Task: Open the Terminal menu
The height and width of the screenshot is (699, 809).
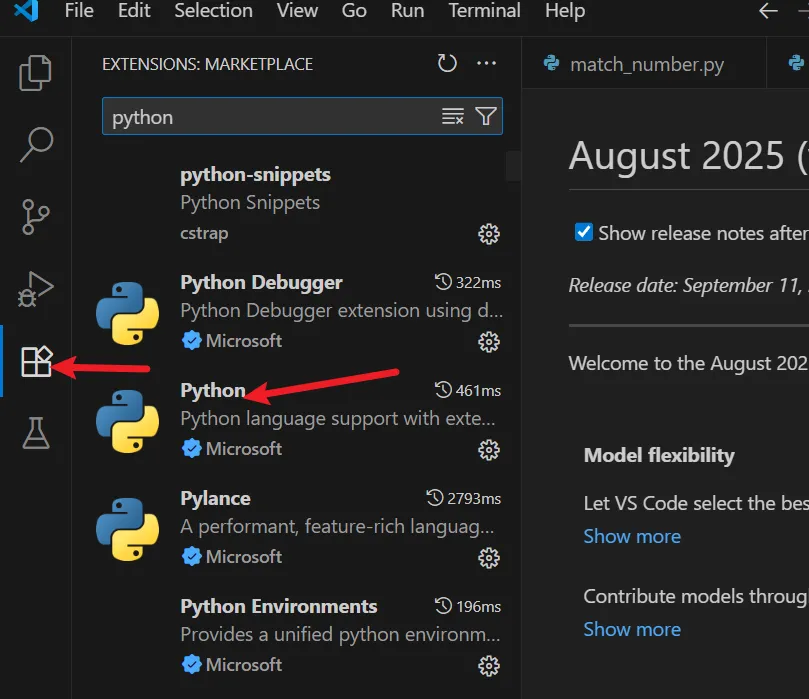Action: point(484,11)
